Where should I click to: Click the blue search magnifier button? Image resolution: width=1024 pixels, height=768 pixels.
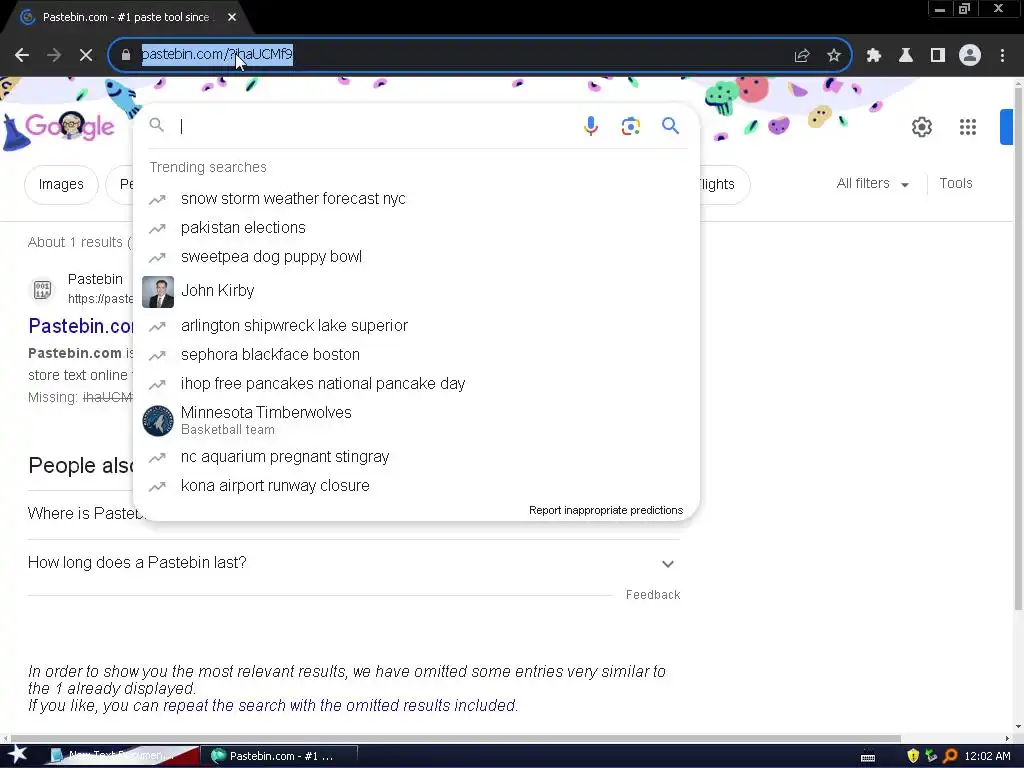(x=671, y=125)
